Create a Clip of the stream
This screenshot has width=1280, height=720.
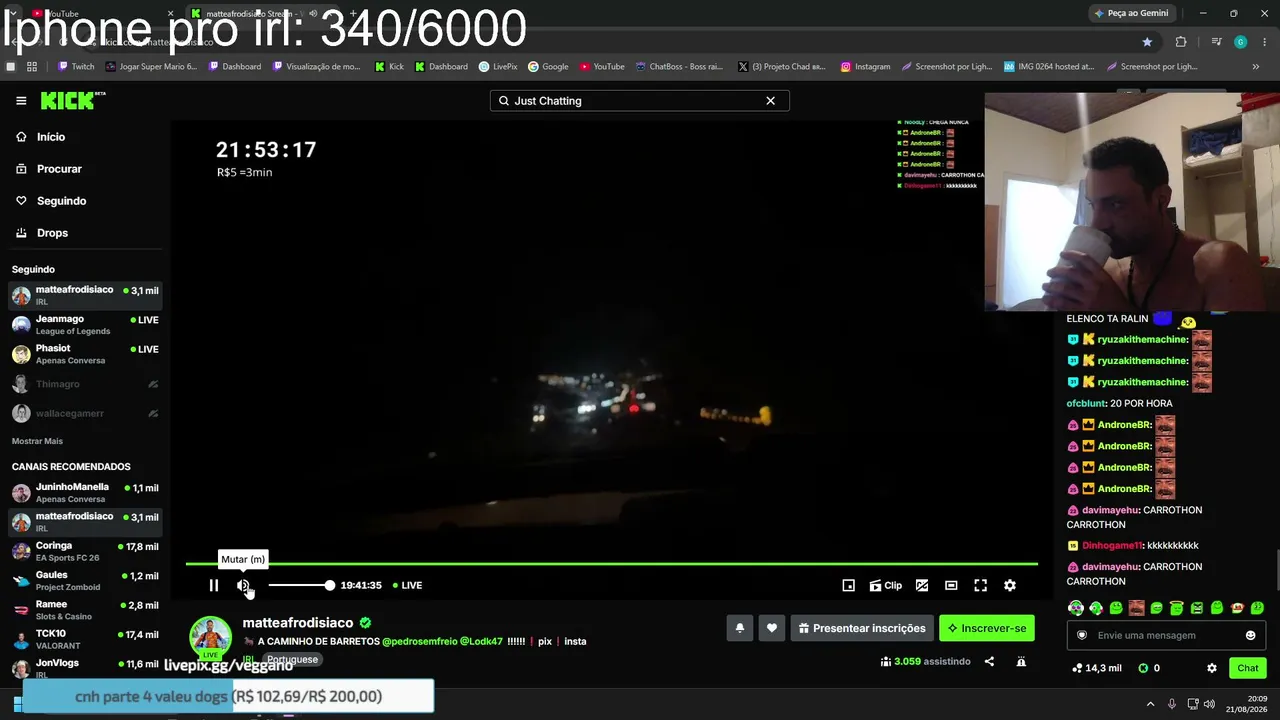tap(885, 585)
